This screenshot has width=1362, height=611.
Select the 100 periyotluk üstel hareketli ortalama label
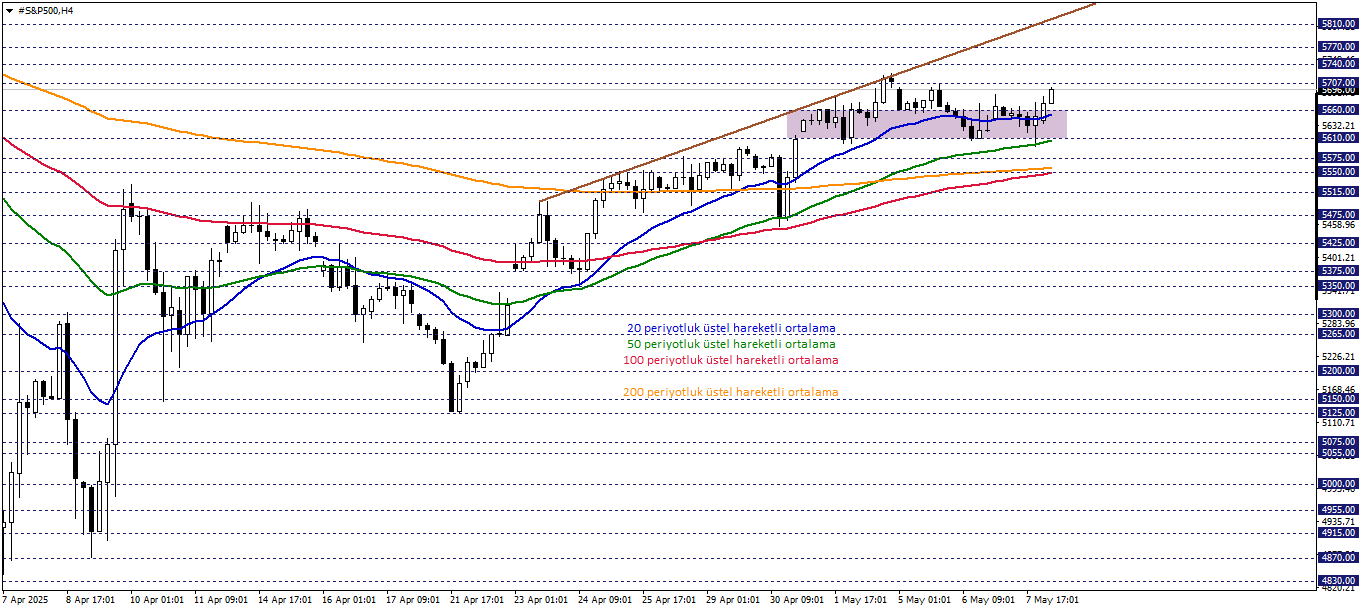(x=730, y=360)
